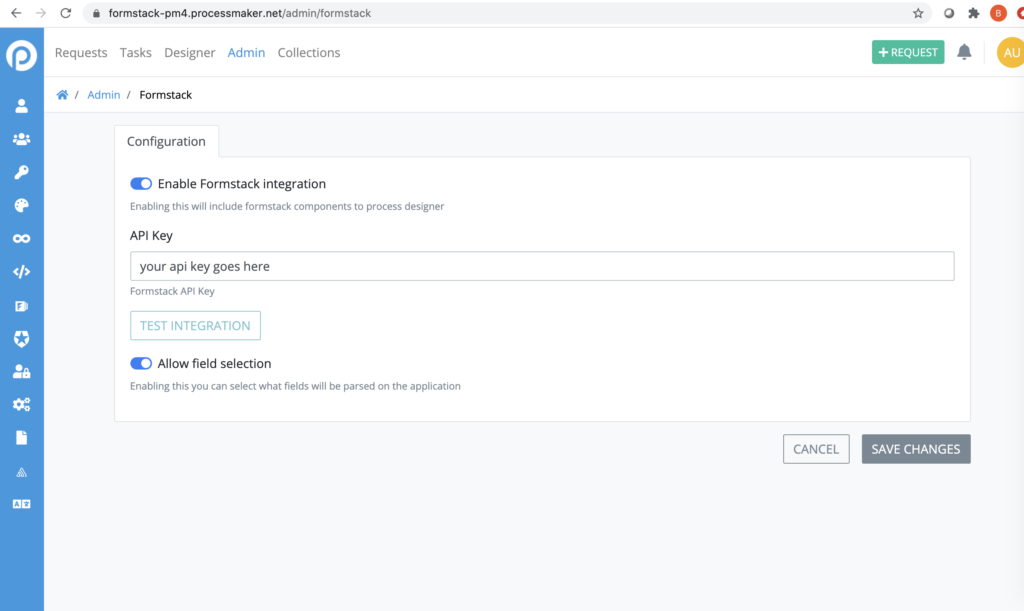The height and width of the screenshot is (611, 1024).
Task: Open Groups via the people sidebar icon
Action: point(22,139)
